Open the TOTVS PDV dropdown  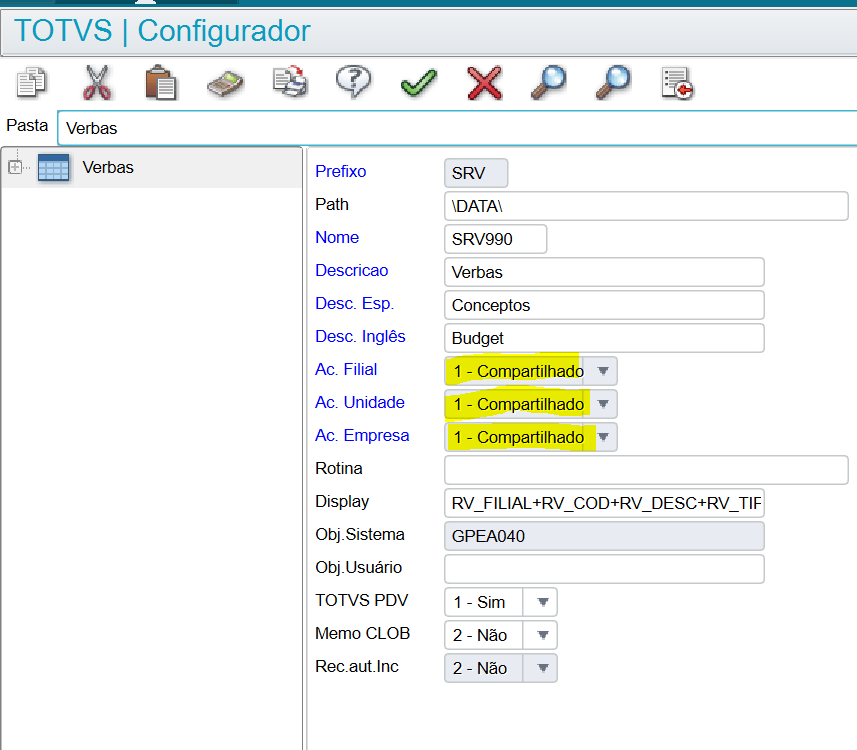542,602
